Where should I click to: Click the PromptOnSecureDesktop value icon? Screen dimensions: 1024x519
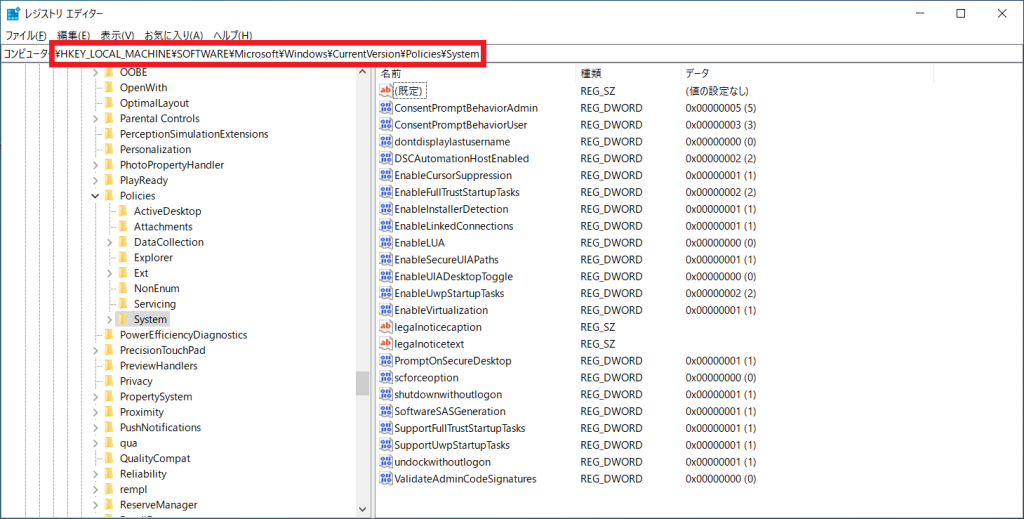point(385,361)
